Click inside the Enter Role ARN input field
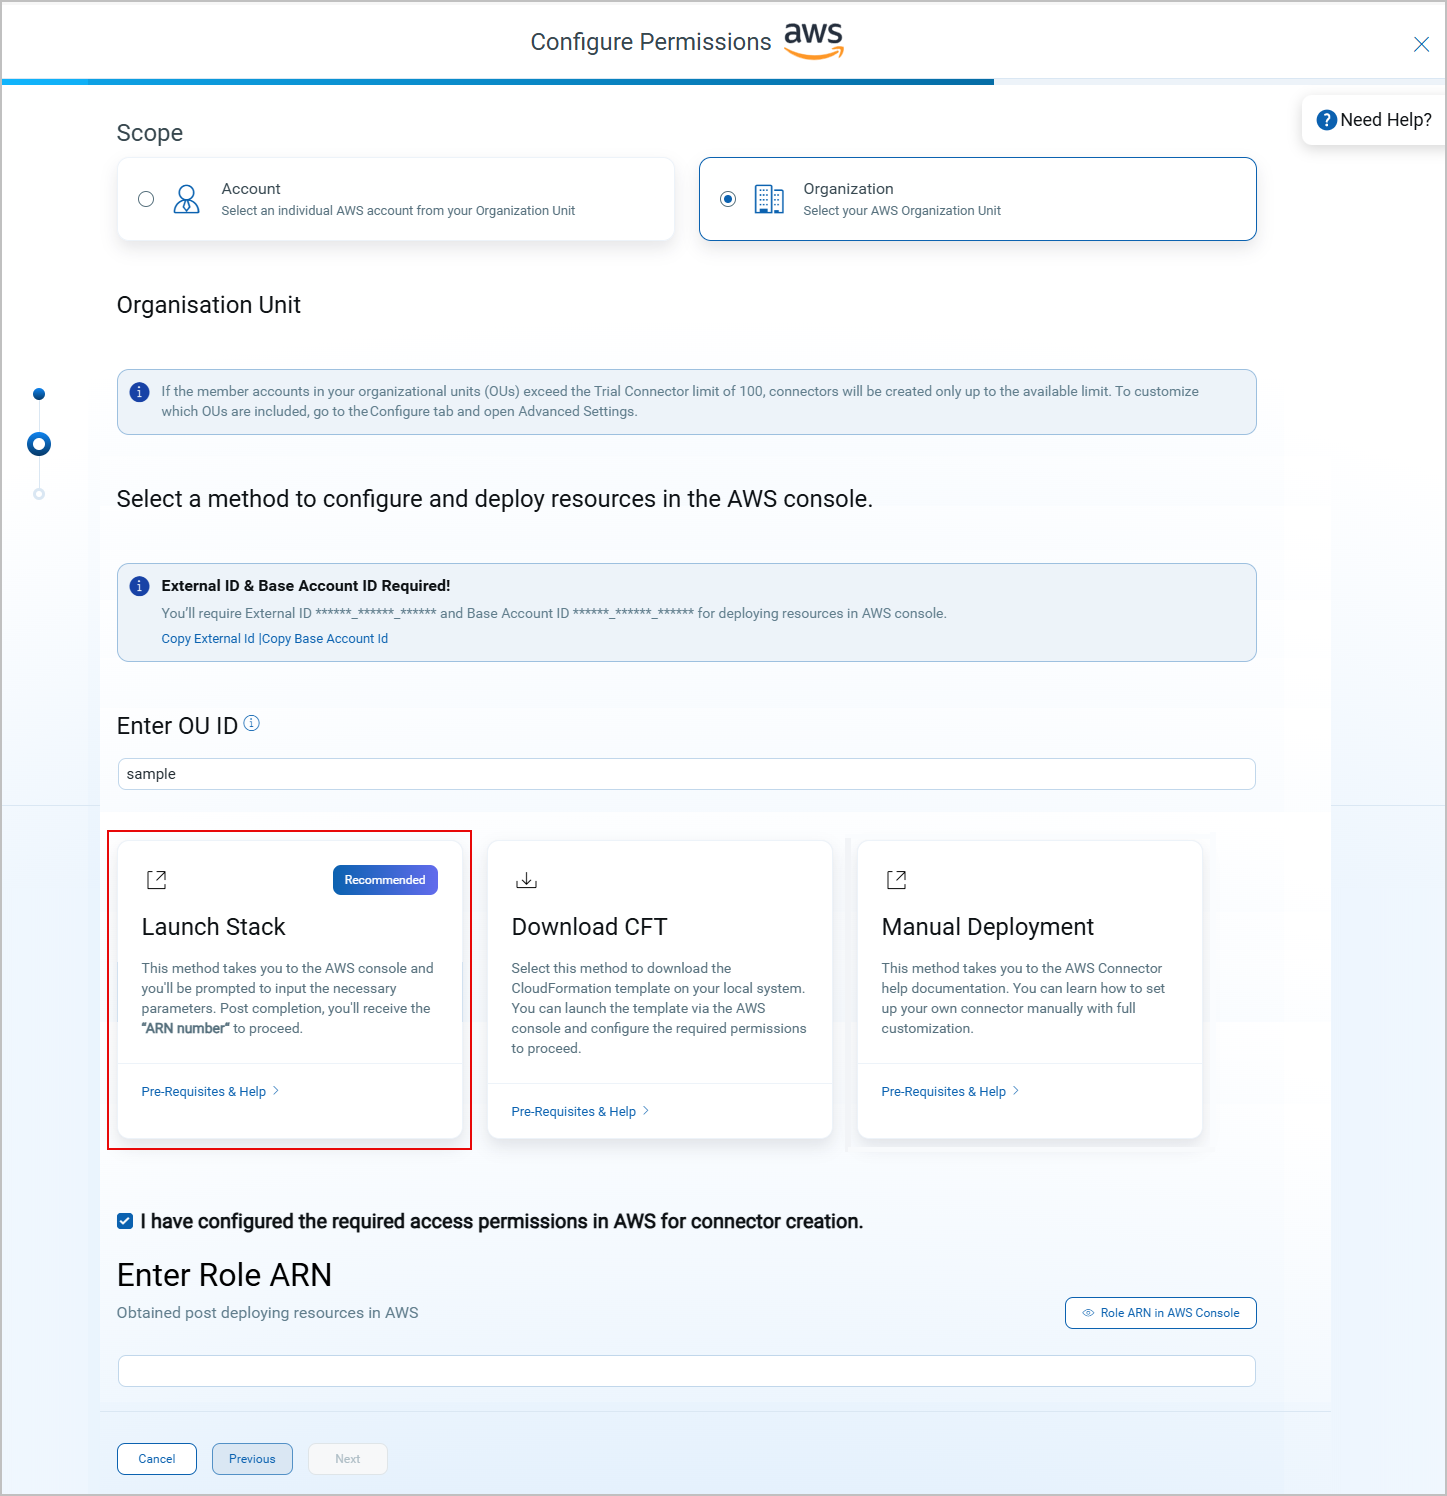This screenshot has height=1496, width=1447. [x=686, y=1370]
